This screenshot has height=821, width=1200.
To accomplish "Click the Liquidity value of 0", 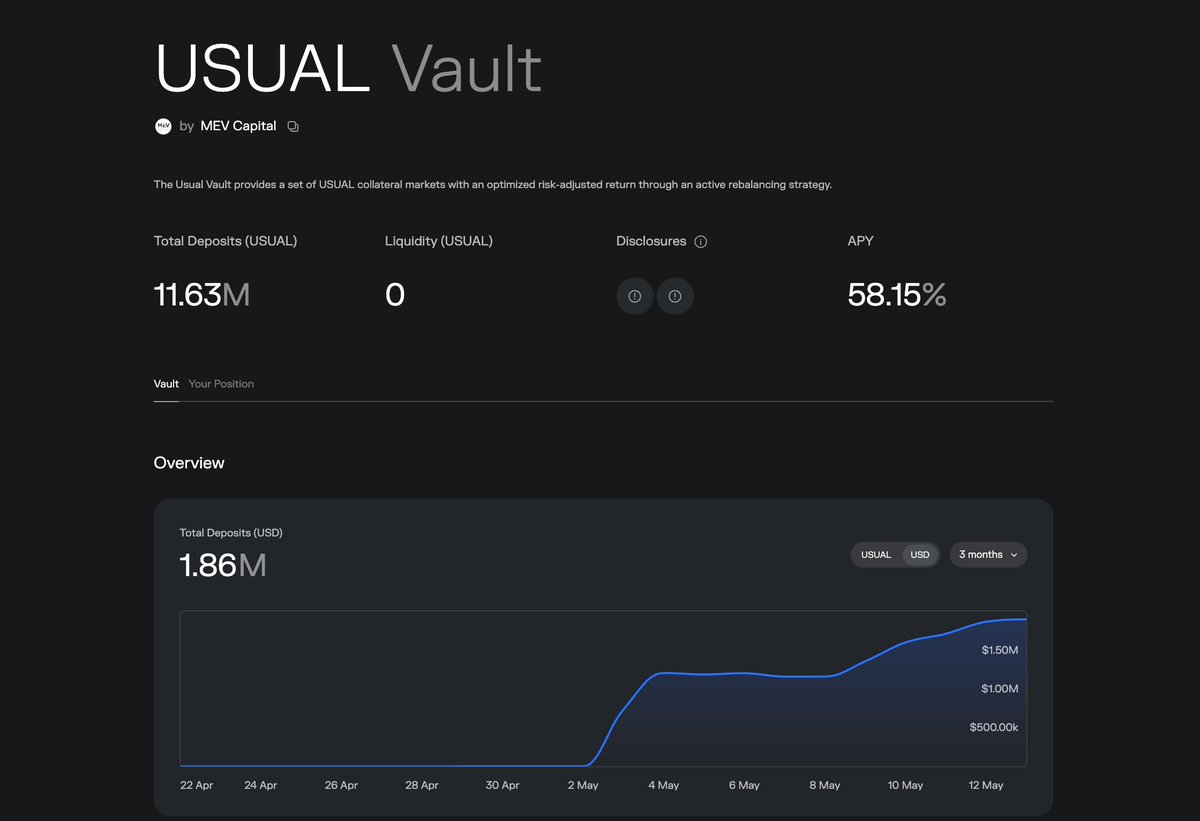I will [395, 295].
